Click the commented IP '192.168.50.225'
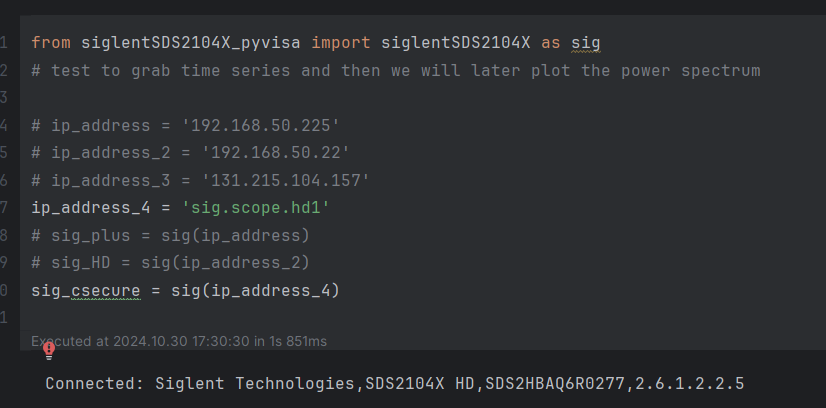Image resolution: width=826 pixels, height=408 pixels. tap(260, 126)
